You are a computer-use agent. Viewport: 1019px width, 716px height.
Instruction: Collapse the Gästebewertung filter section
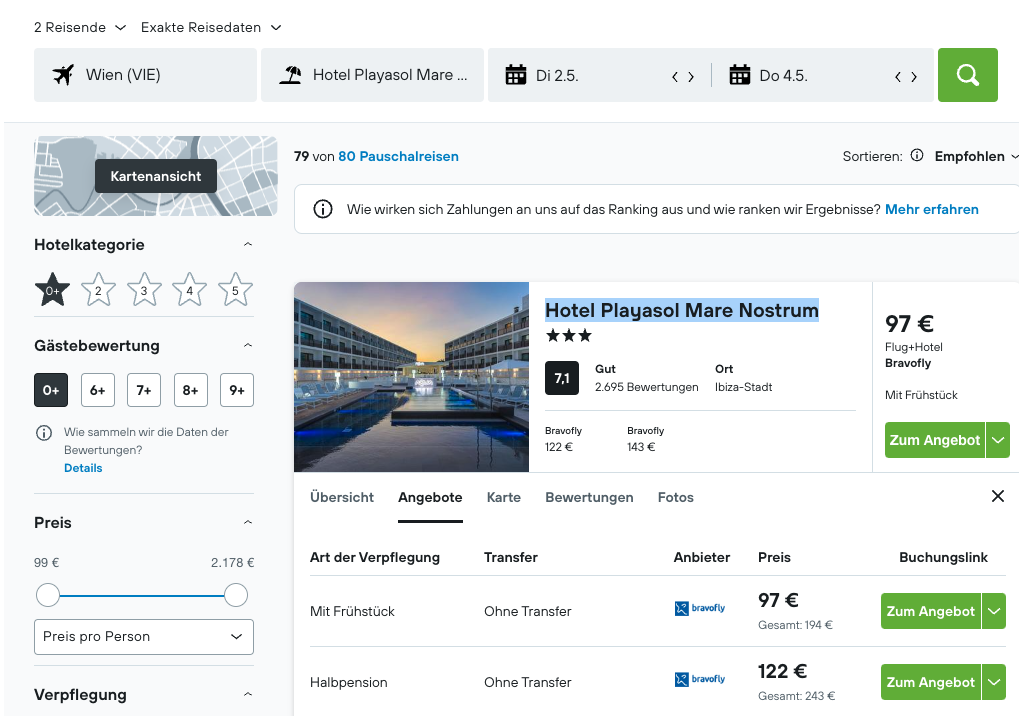point(248,345)
